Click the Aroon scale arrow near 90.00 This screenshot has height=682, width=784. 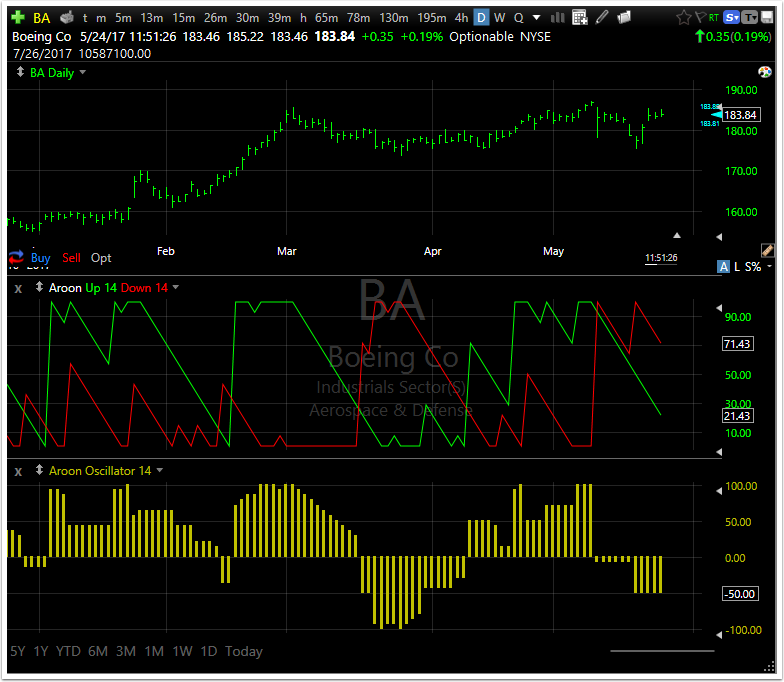tap(719, 308)
